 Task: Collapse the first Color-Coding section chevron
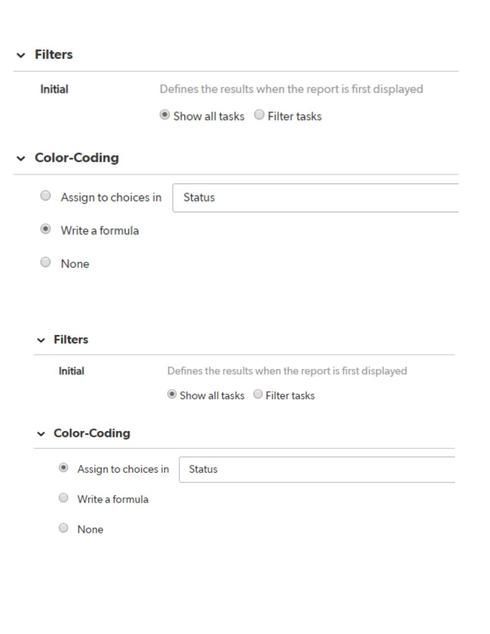[x=21, y=158]
